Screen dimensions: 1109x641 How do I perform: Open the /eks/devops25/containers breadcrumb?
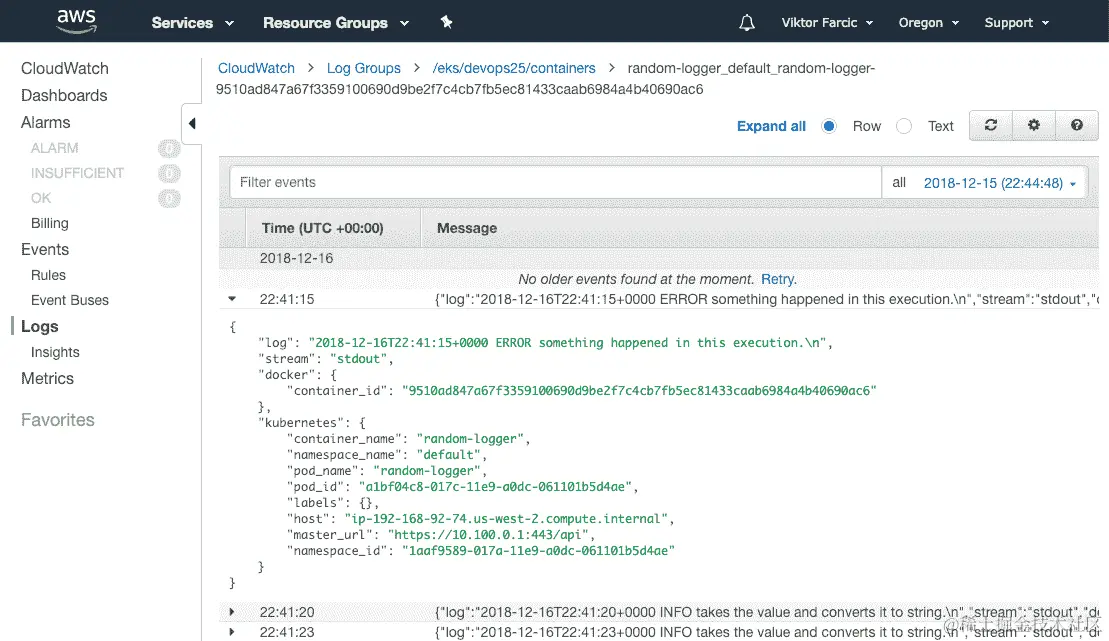[x=514, y=68]
